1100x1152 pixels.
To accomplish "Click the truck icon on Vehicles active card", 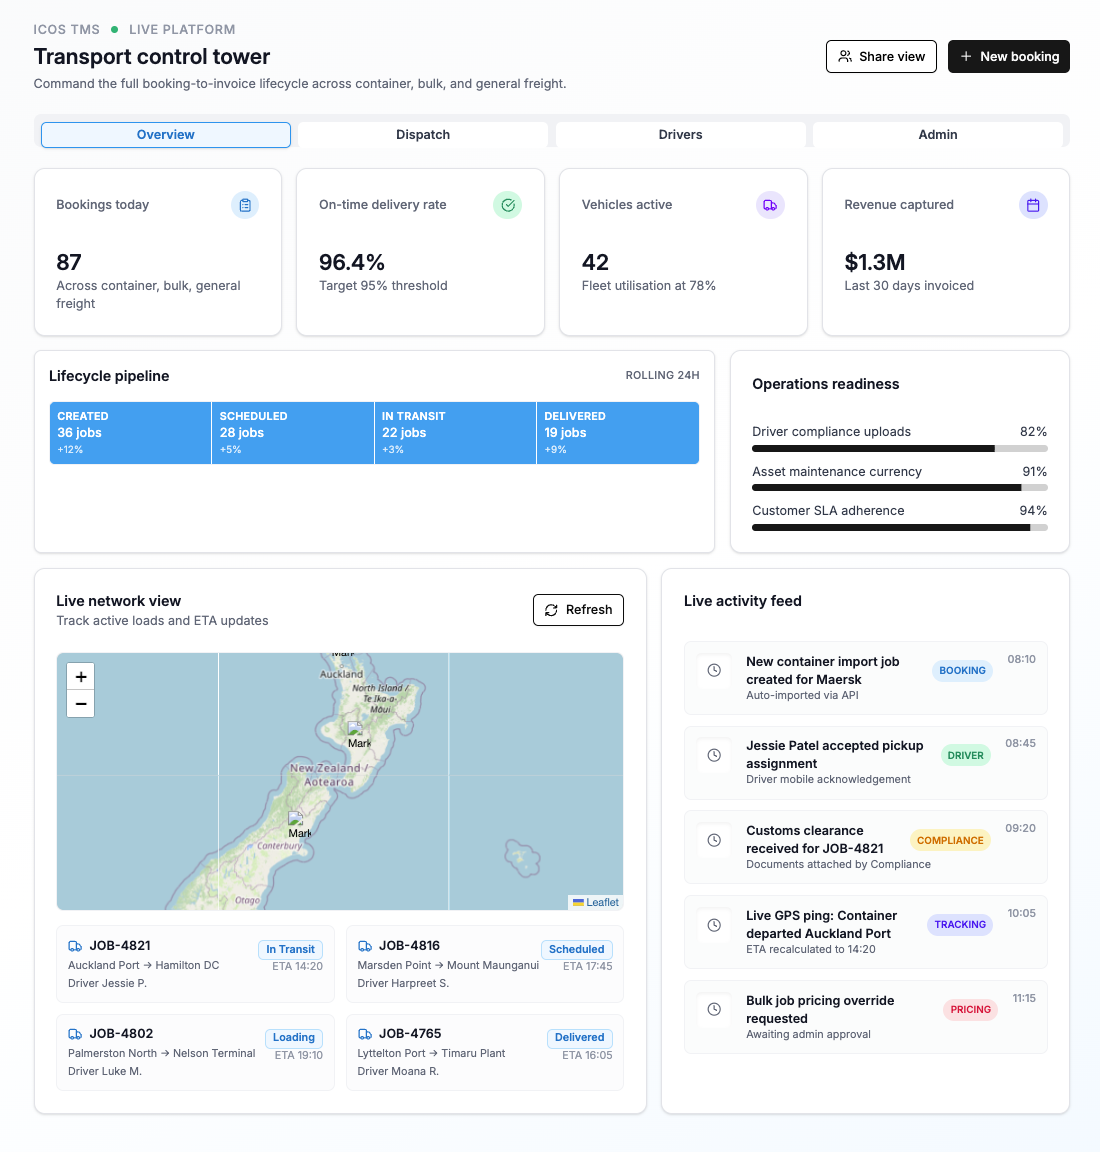I will pos(770,205).
